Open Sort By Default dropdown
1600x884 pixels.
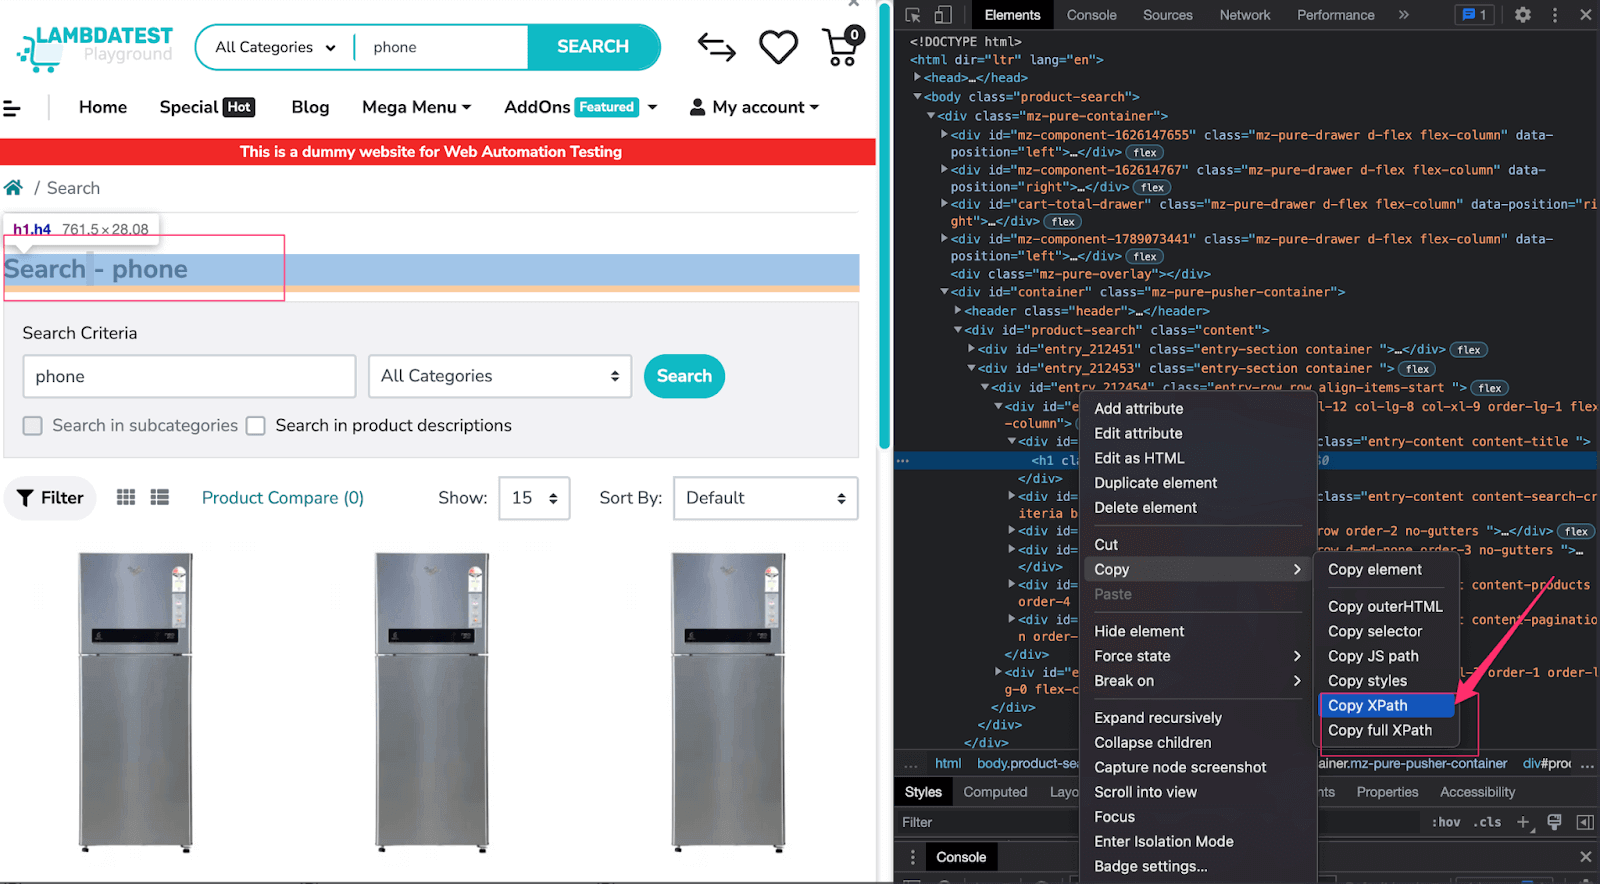pyautogui.click(x=766, y=498)
